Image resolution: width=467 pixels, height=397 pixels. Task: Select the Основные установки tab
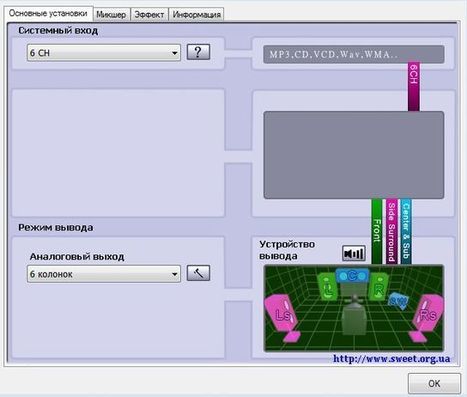click(48, 13)
